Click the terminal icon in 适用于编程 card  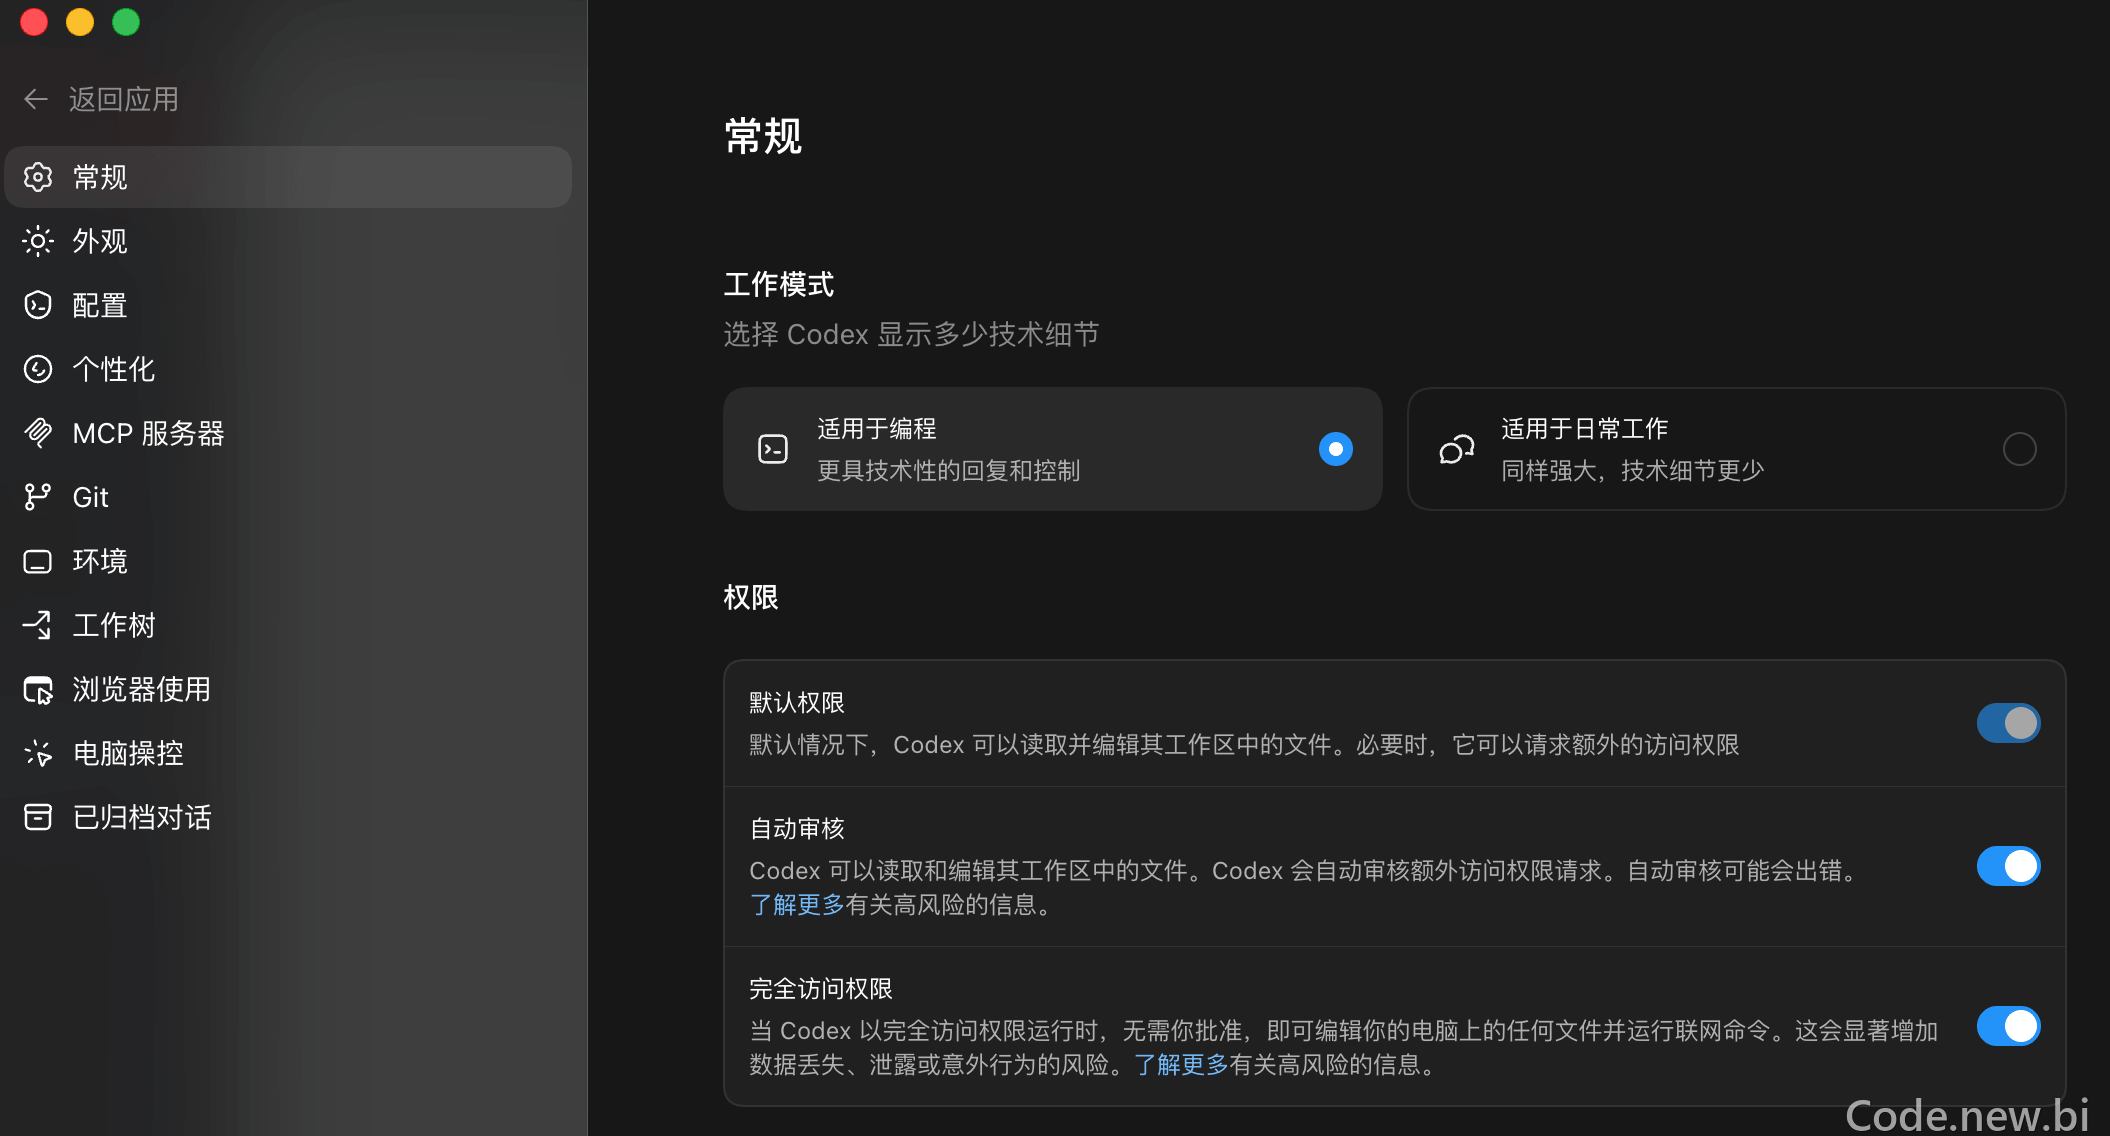(773, 449)
